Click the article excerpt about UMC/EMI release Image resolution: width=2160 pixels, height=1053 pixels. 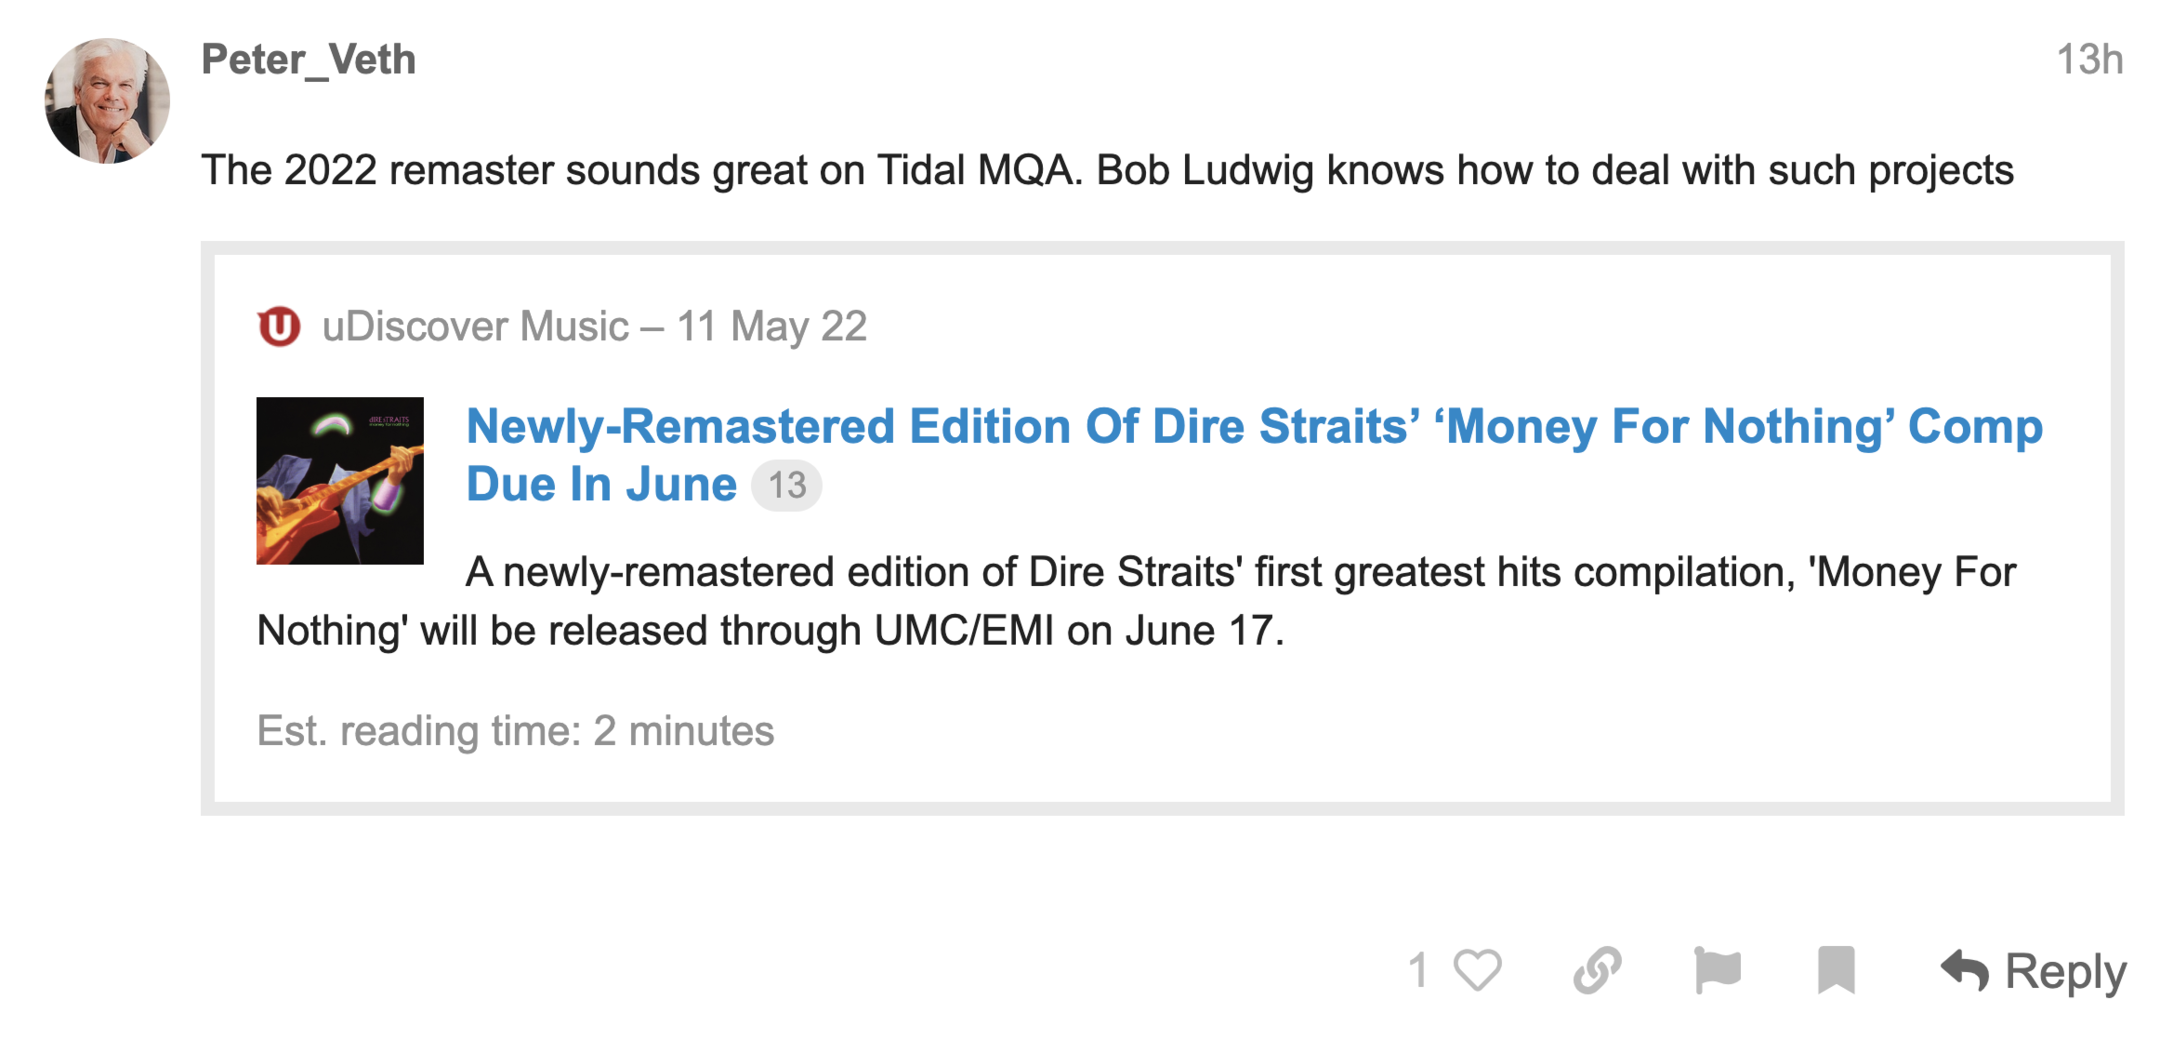coord(1136,601)
